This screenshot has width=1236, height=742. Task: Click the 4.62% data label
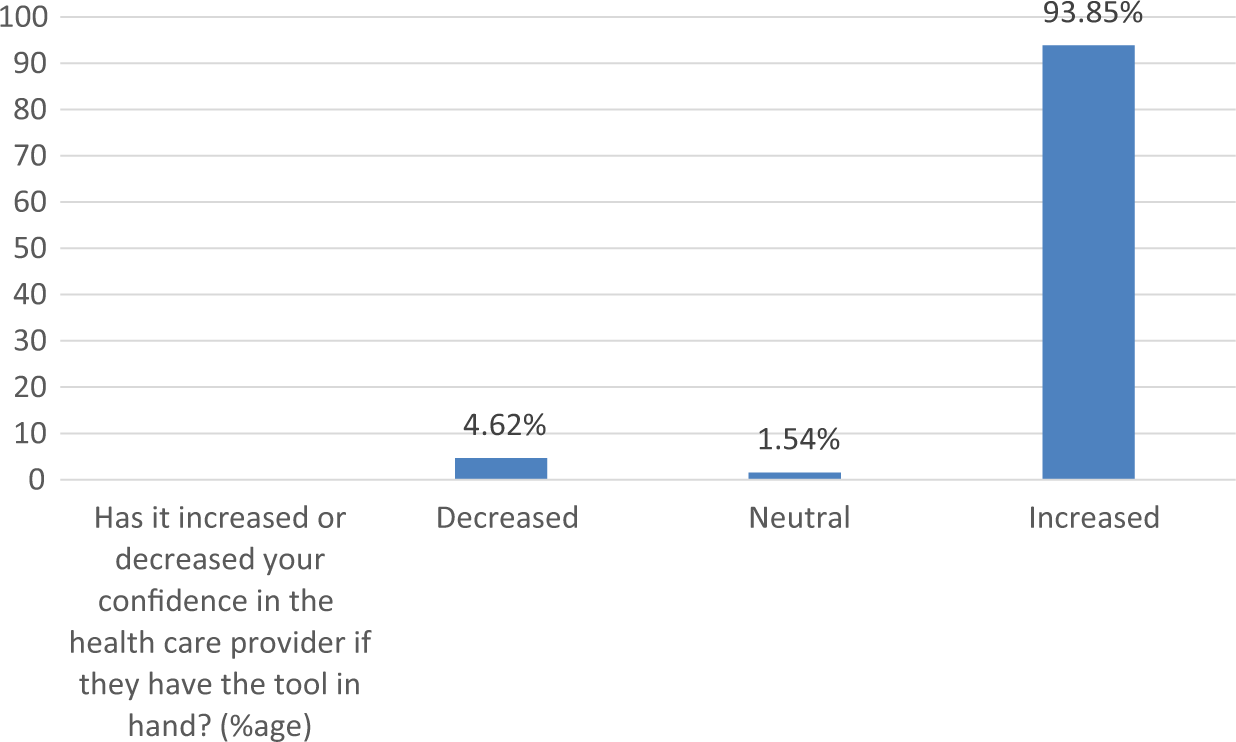[x=505, y=425]
